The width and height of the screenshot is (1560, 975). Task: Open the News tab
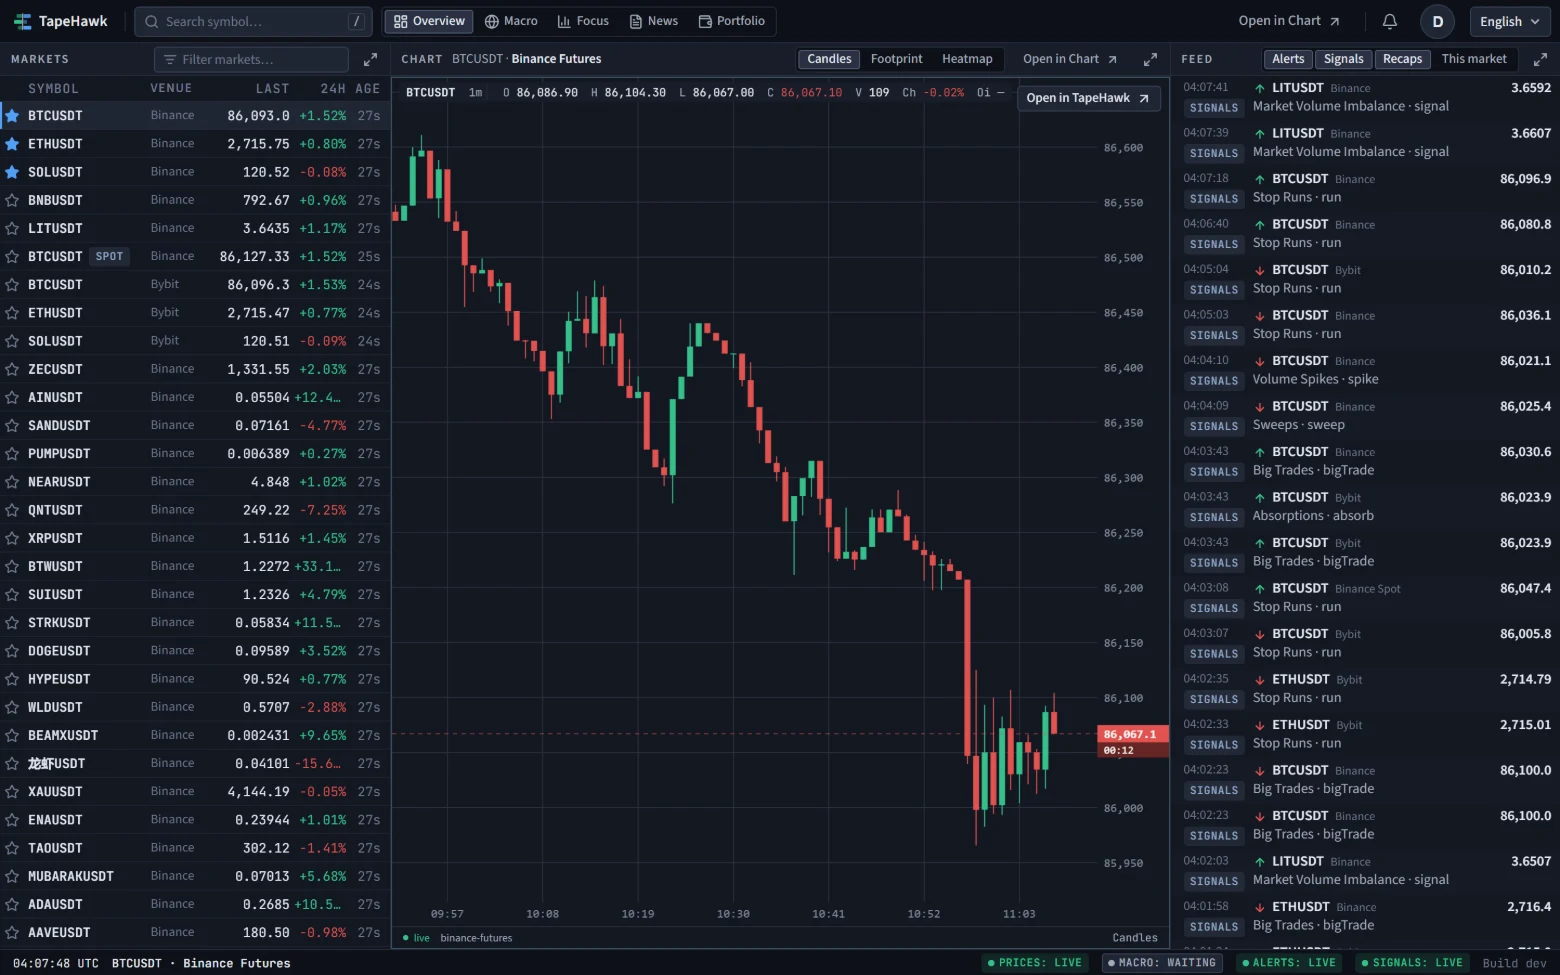[x=654, y=21]
